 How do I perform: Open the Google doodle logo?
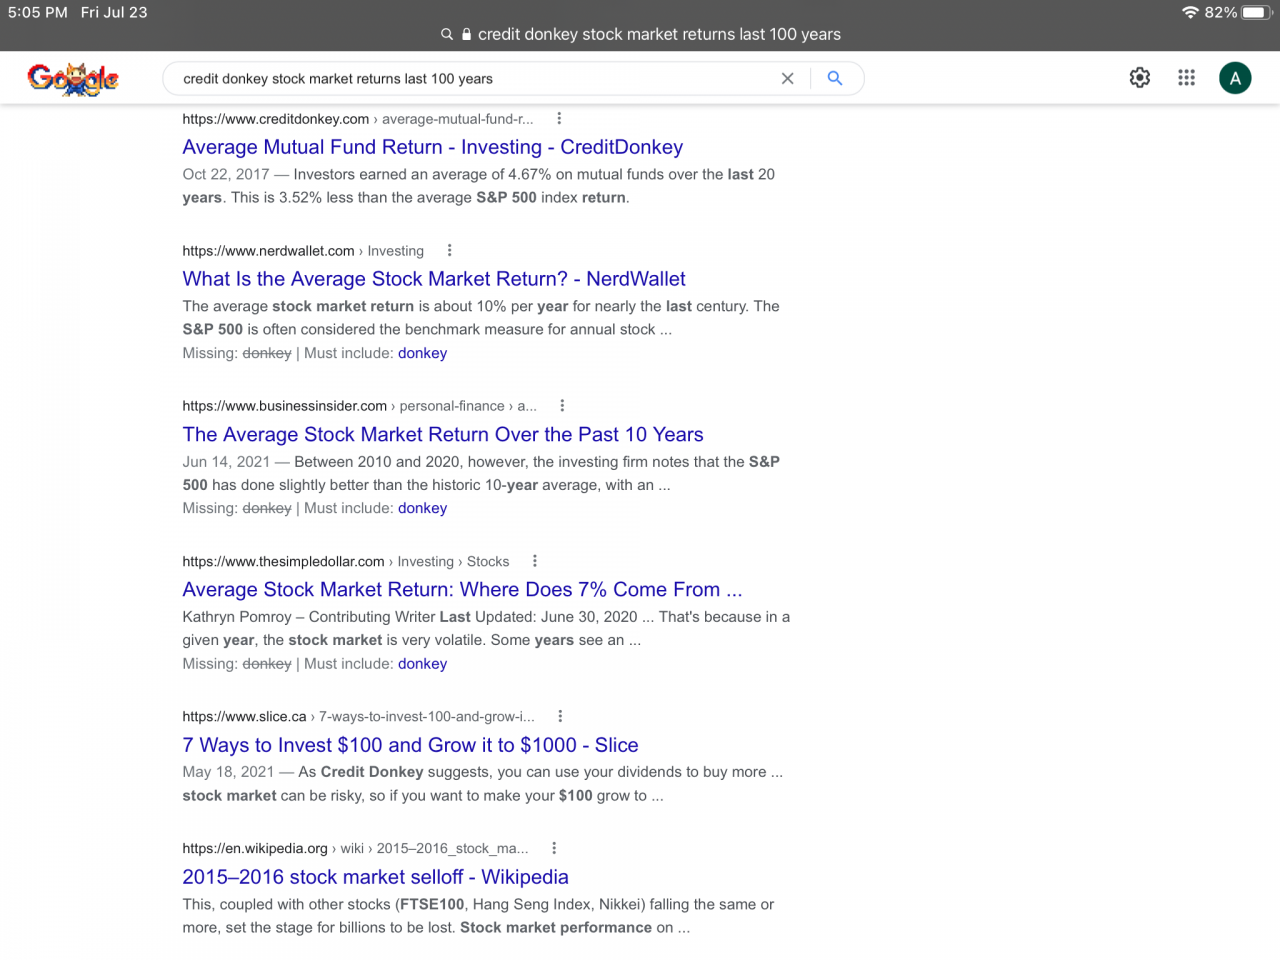[73, 78]
